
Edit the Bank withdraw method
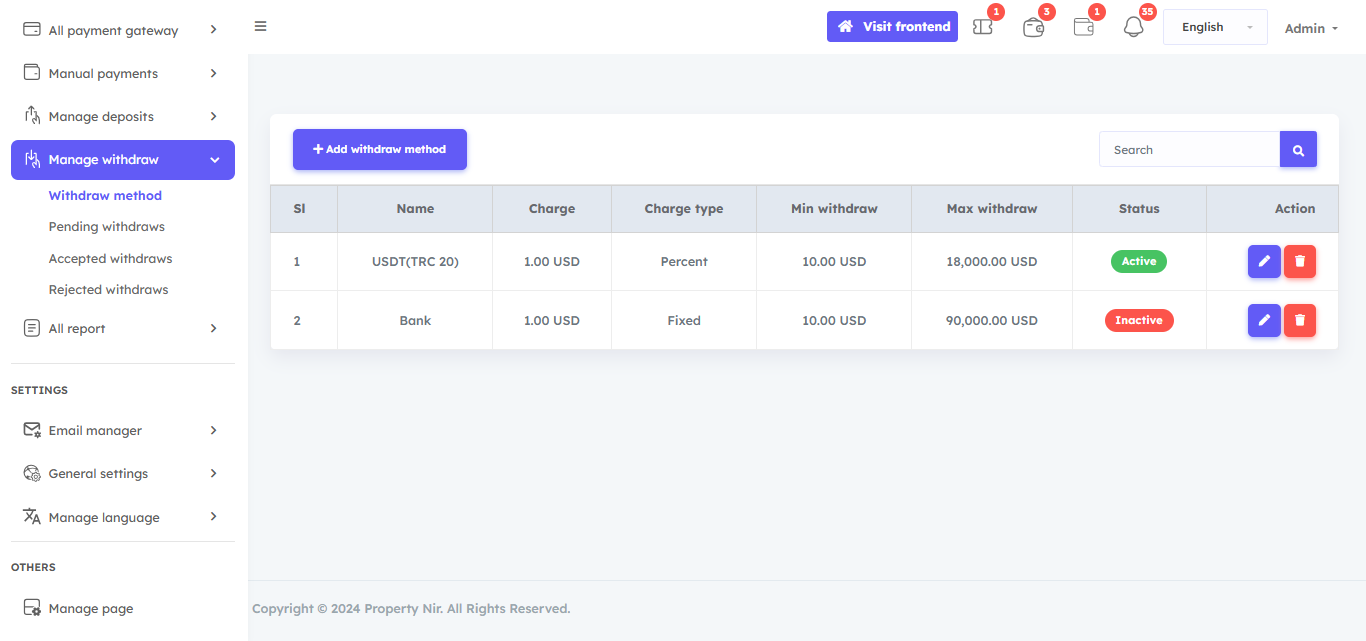tap(1264, 320)
